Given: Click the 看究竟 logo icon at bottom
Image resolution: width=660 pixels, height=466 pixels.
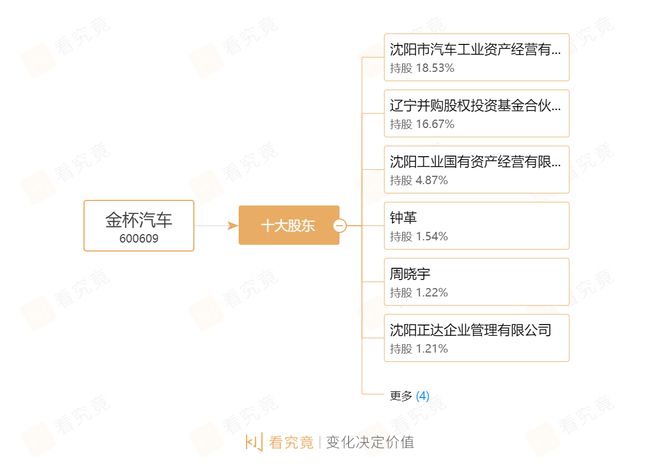Looking at the screenshot, I should click(x=254, y=442).
